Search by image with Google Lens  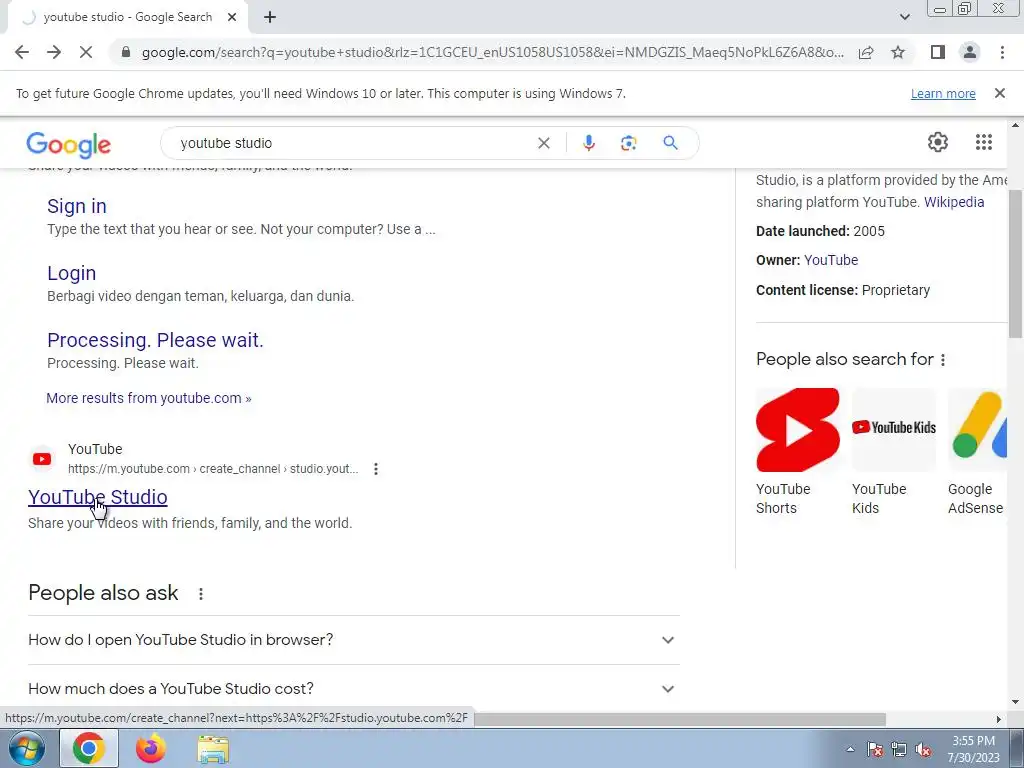628,143
